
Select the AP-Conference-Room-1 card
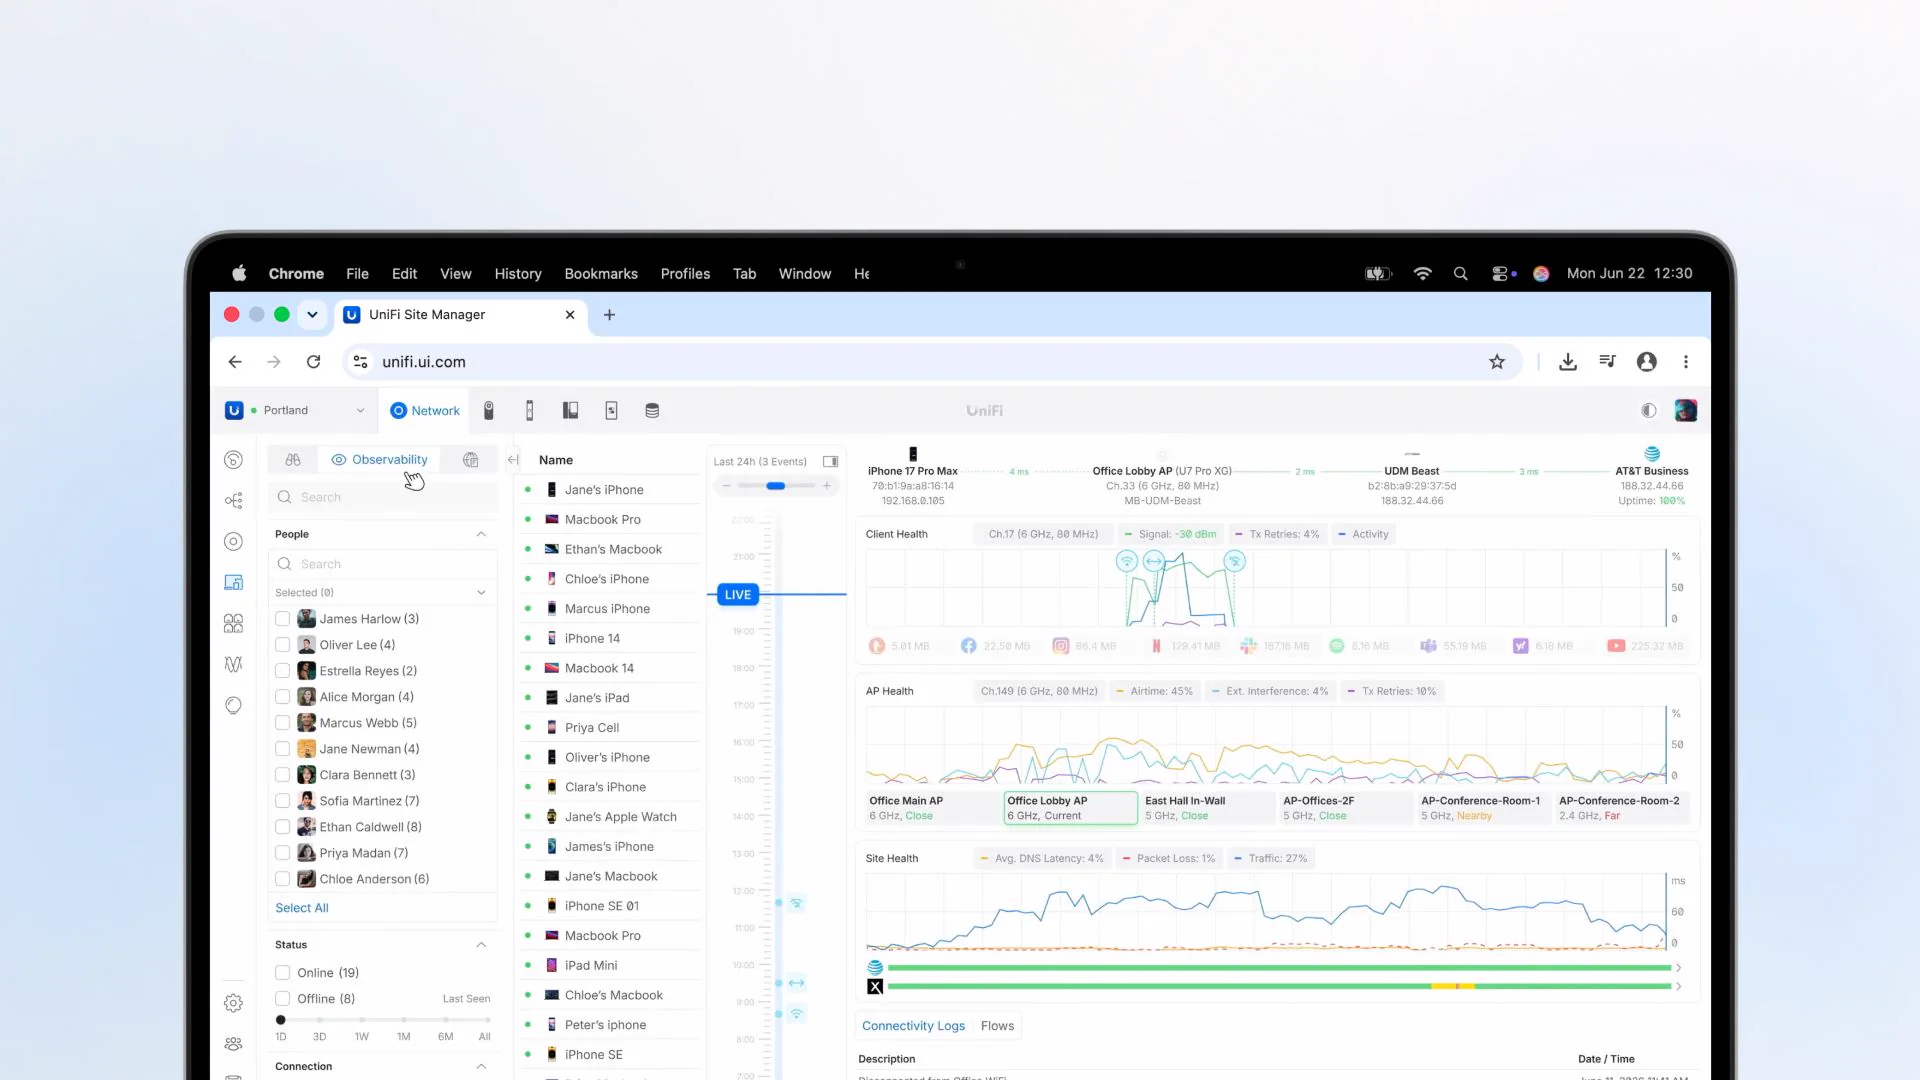click(x=1484, y=808)
